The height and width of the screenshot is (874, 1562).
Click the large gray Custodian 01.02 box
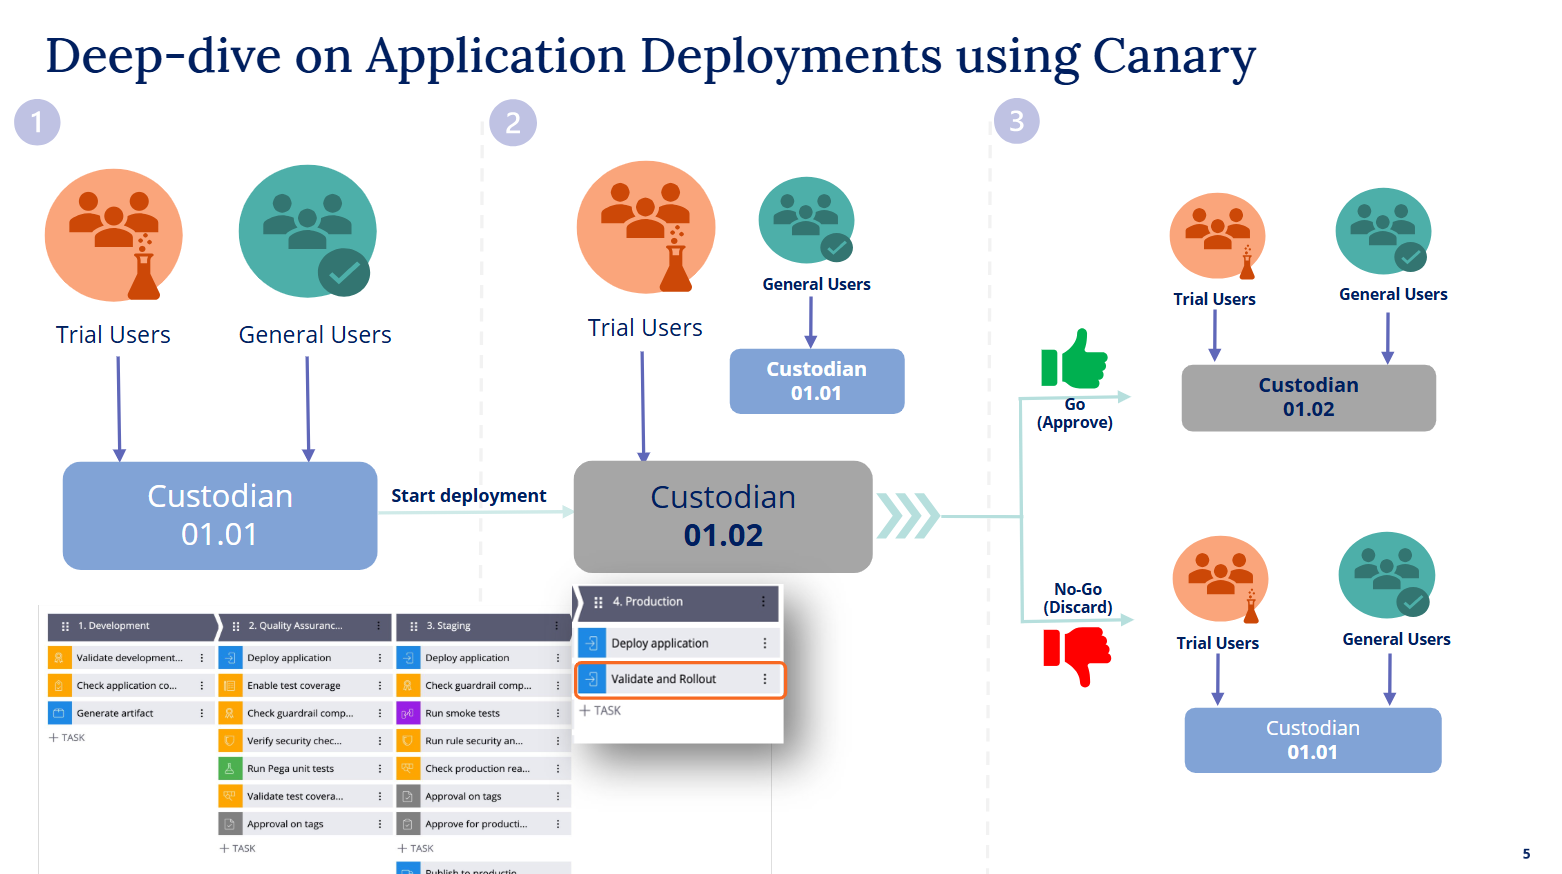tap(722, 516)
